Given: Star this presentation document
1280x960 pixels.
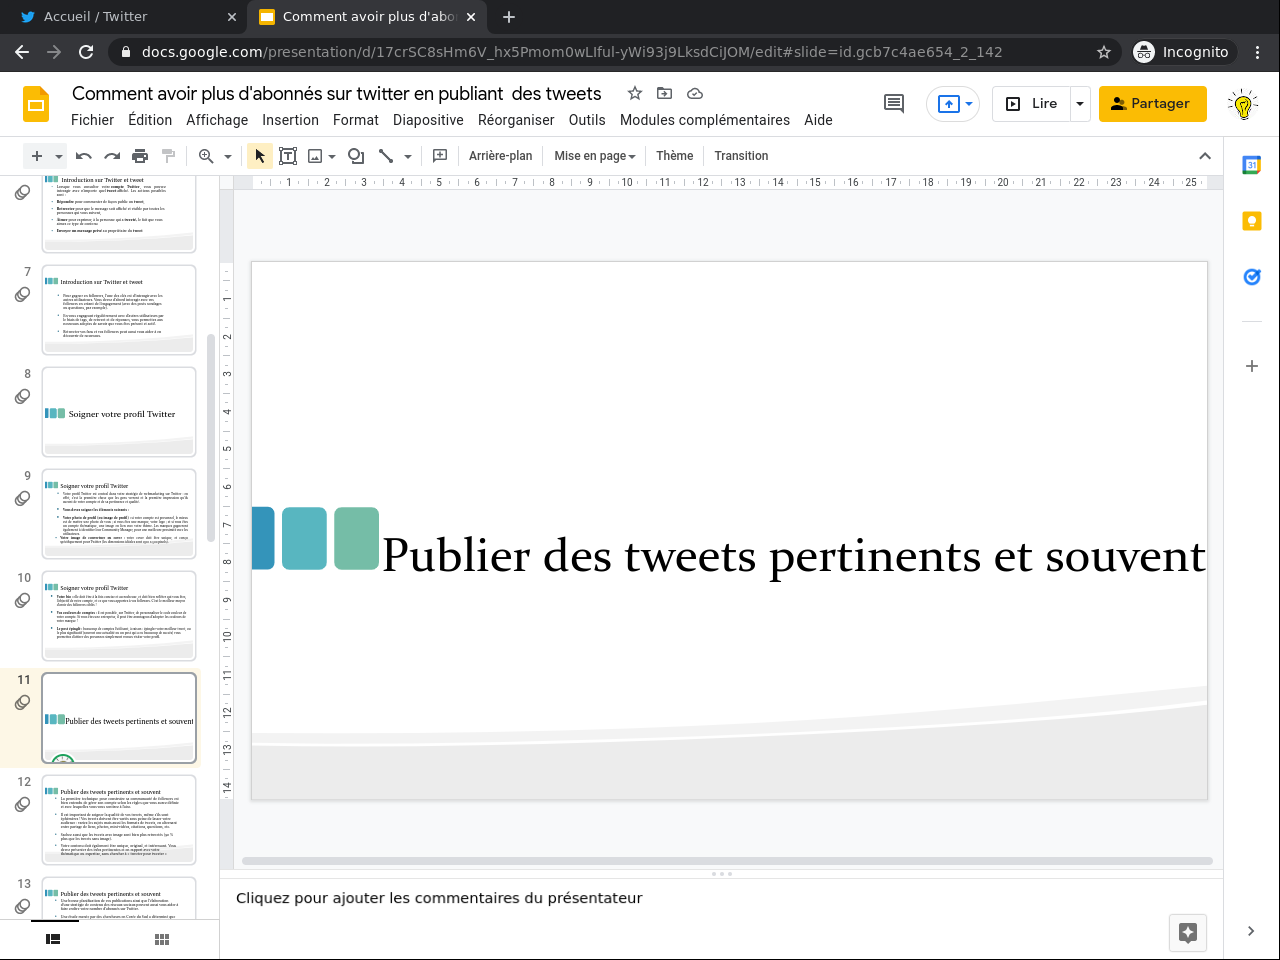Looking at the screenshot, I should click(634, 93).
